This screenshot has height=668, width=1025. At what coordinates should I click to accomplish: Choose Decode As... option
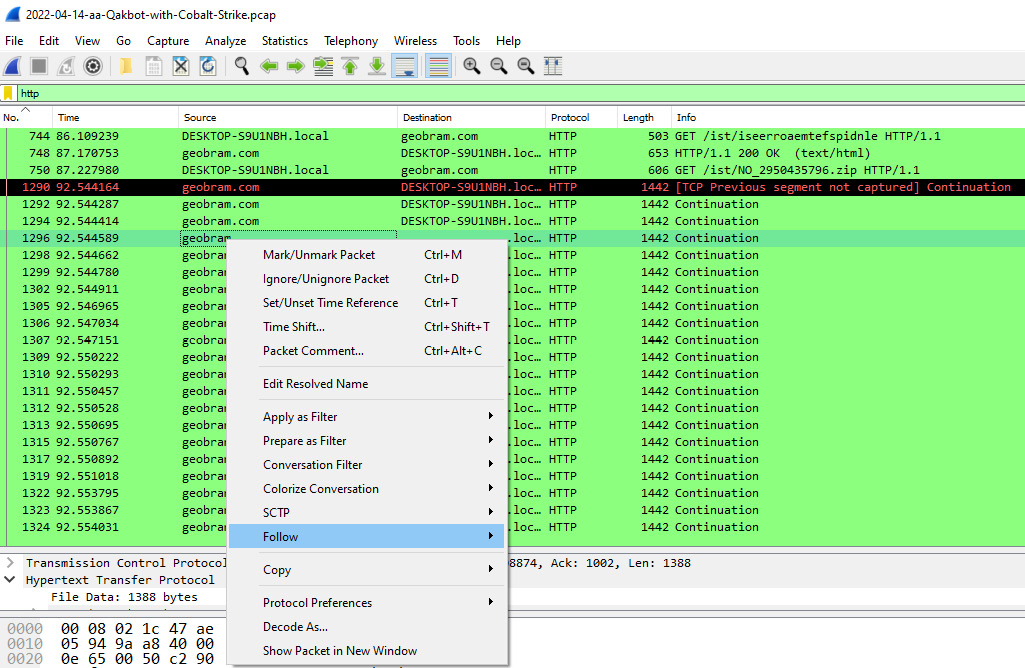coord(367,627)
